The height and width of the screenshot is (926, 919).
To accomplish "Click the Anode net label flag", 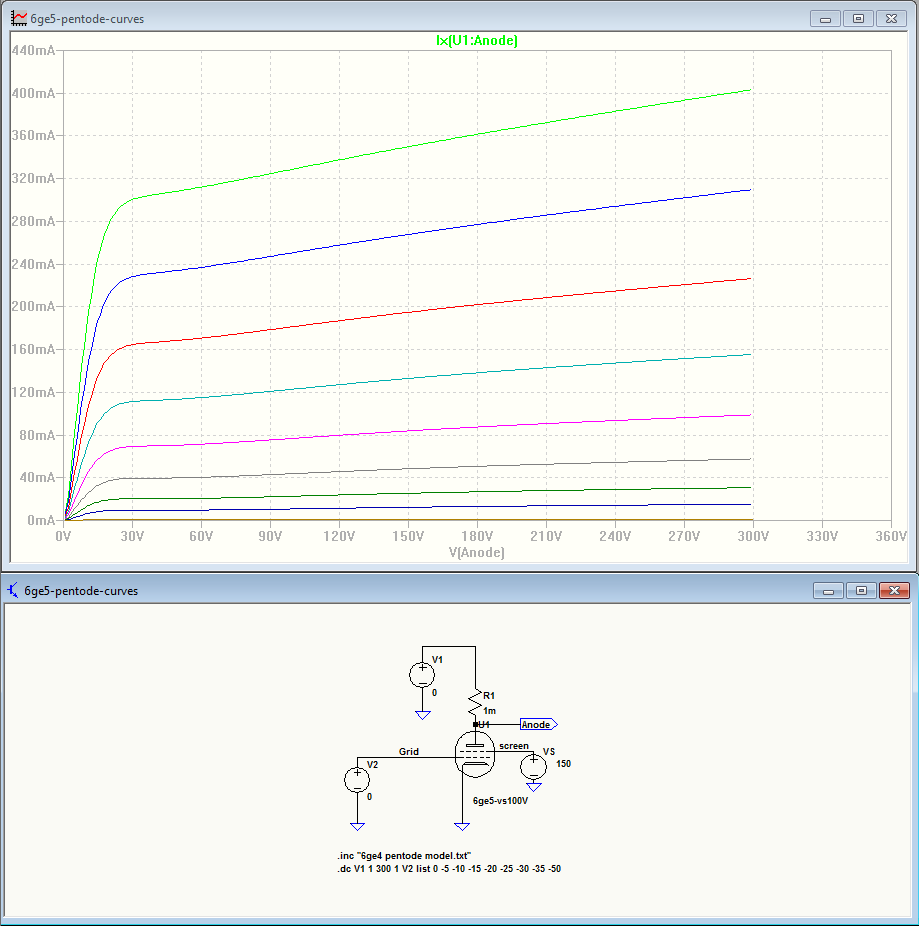I will [x=538, y=725].
